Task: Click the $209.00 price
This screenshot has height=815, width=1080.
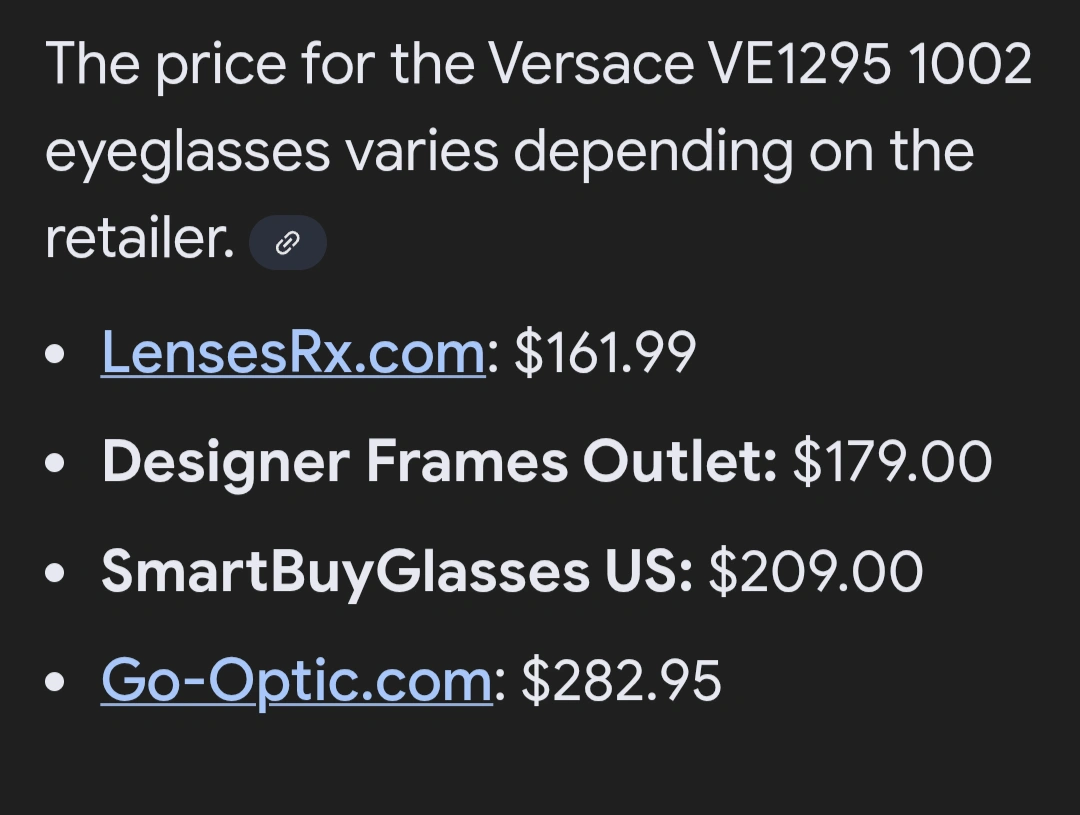Action: coord(815,572)
